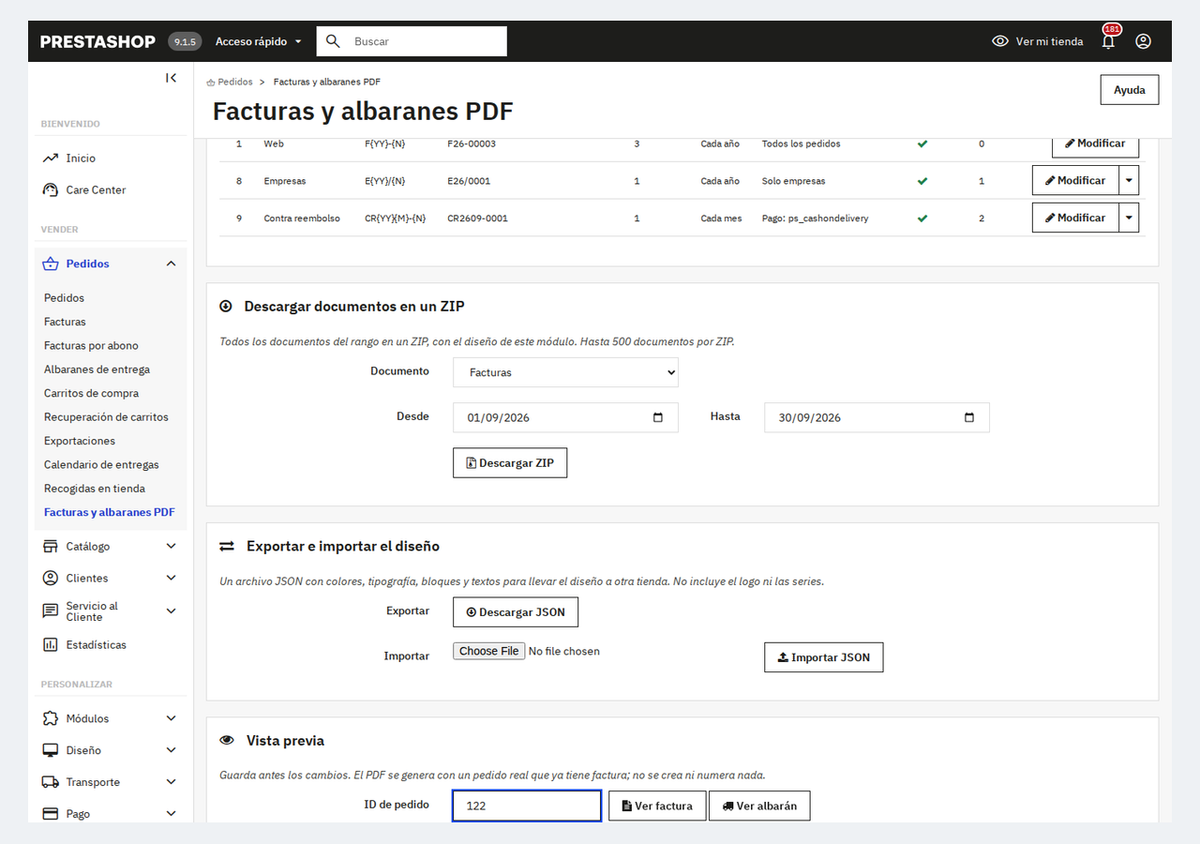Click the Desde date field
This screenshot has width=1200, height=844.
coord(565,418)
